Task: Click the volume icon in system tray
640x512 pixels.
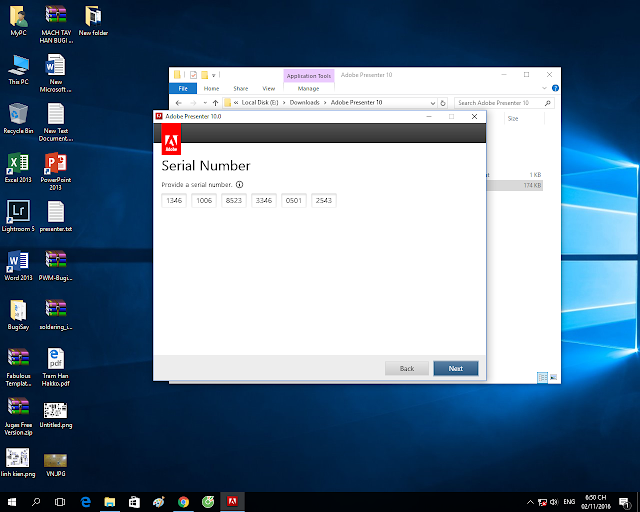Action: coord(554,502)
